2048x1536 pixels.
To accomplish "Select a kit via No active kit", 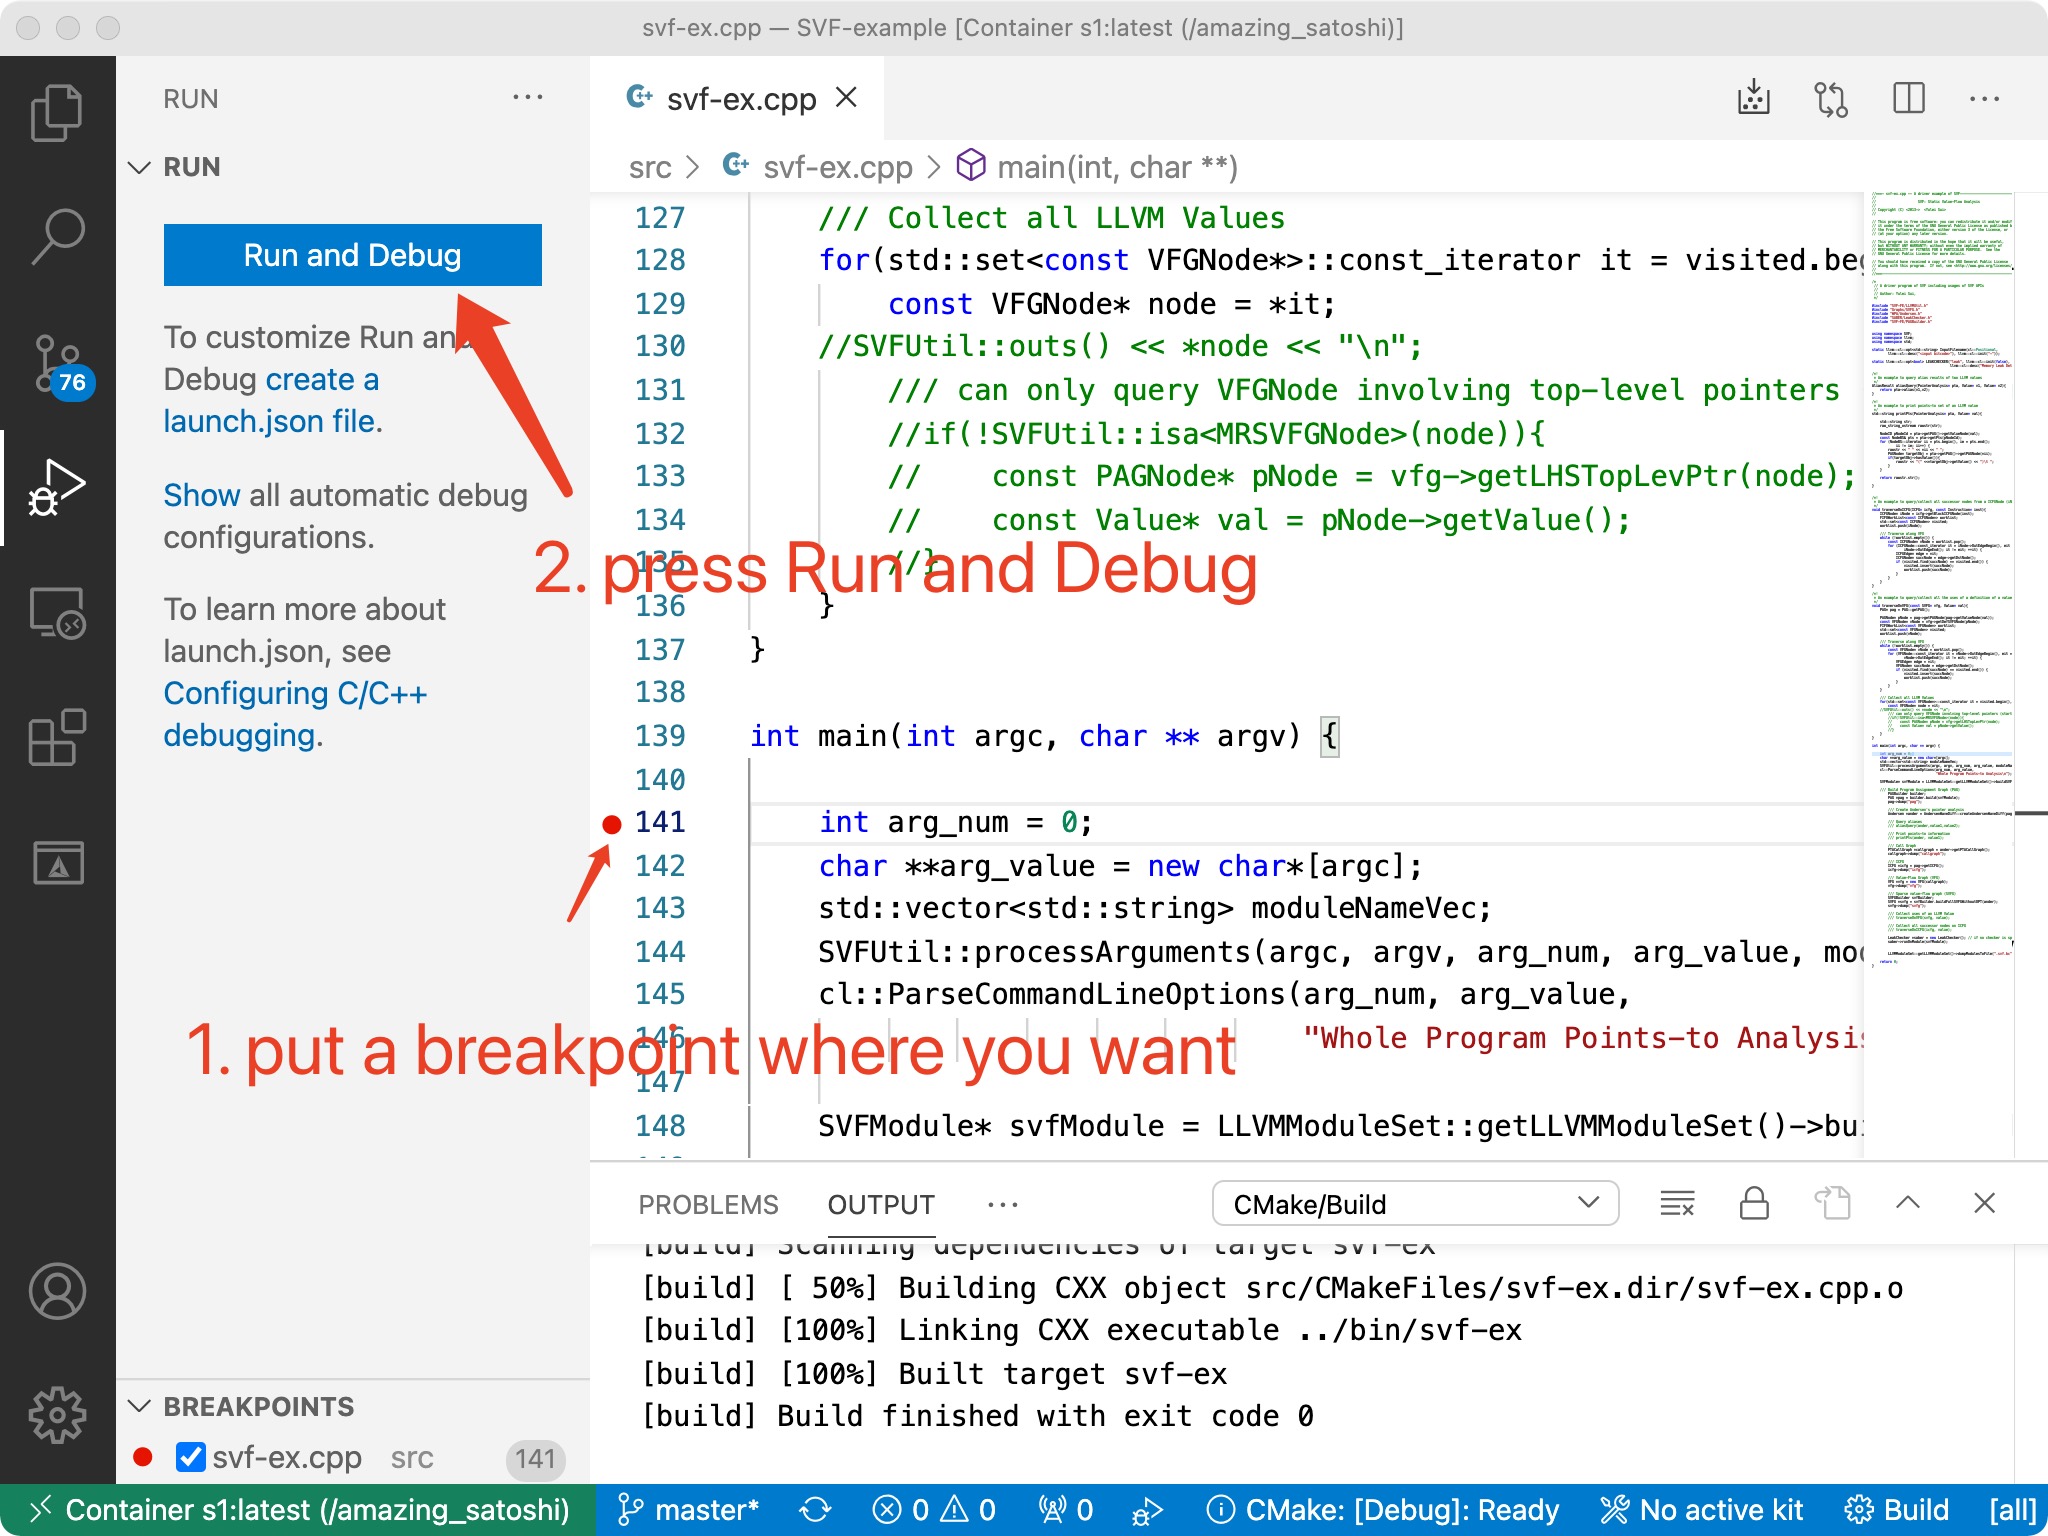I will (1702, 1510).
